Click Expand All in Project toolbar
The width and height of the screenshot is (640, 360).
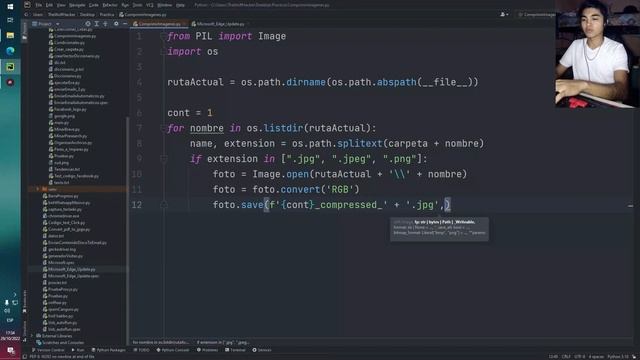[96, 24]
